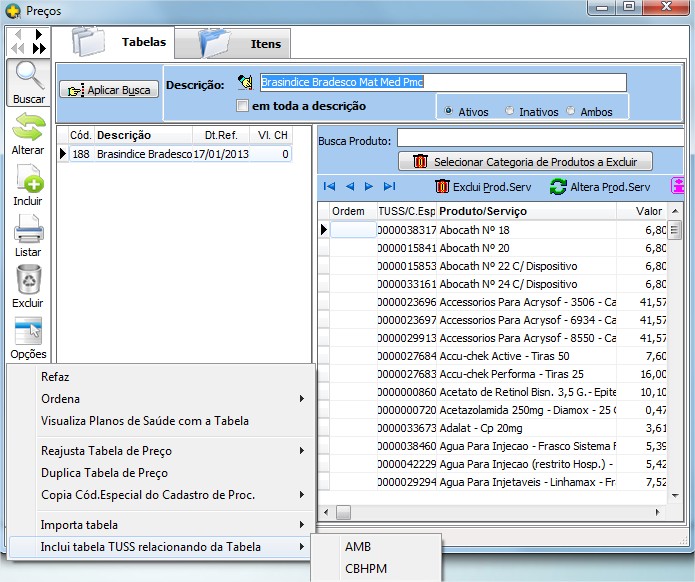Click Selecionar Categoria de Produtos a Excluir

click(x=525, y=161)
